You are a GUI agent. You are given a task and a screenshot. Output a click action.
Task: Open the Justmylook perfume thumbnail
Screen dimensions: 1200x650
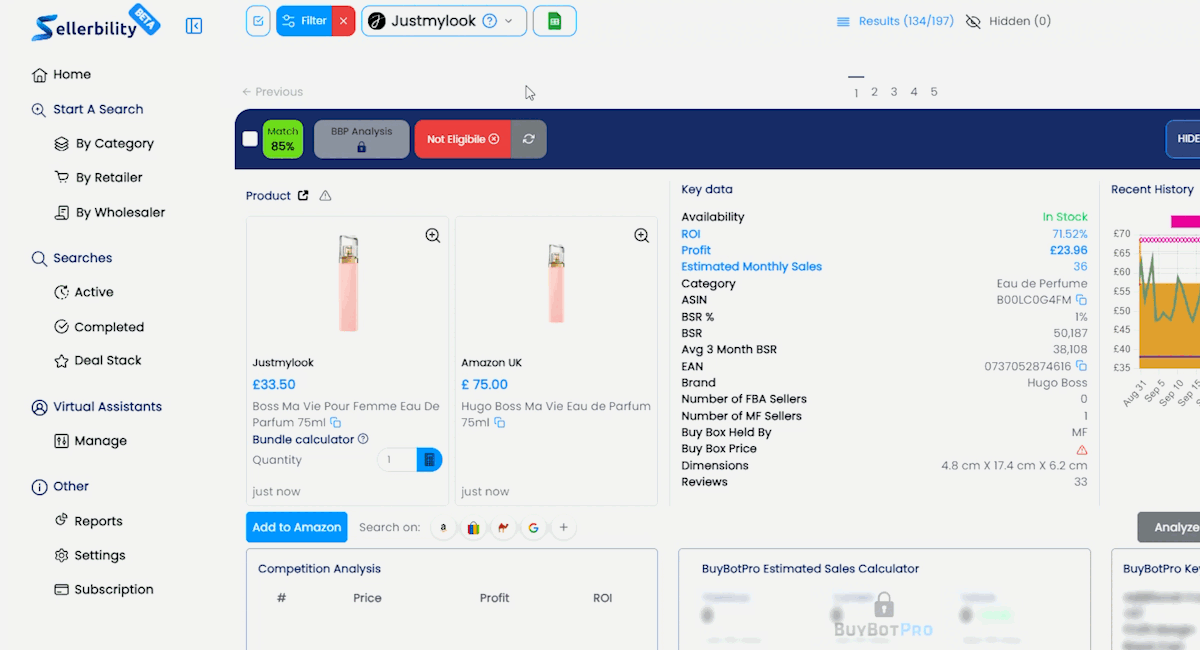[348, 283]
